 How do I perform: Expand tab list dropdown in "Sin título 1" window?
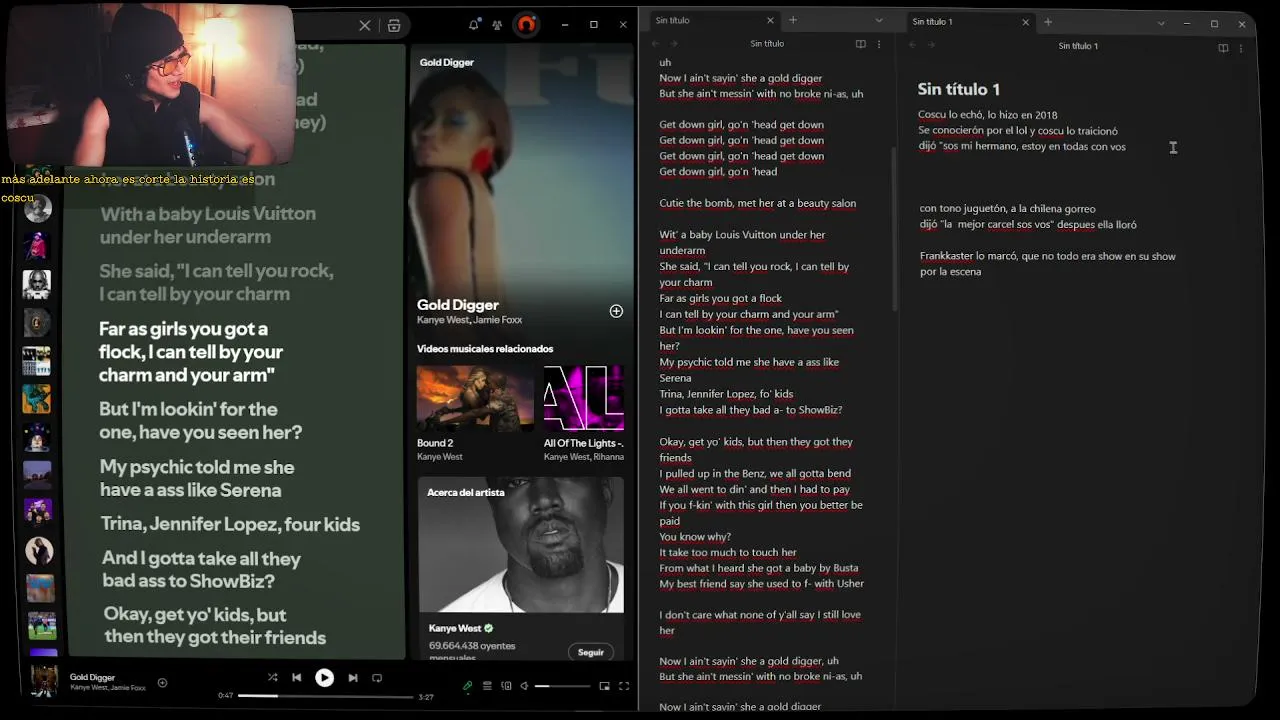[x=1161, y=23]
